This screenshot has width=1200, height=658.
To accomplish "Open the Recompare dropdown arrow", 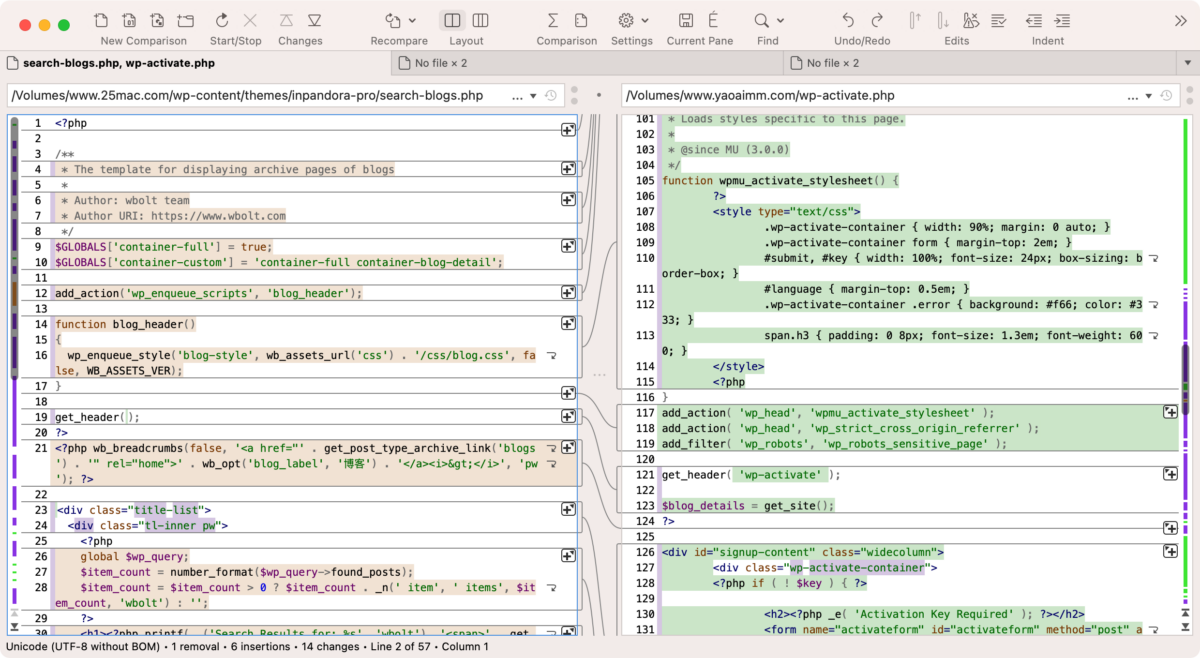I will click(410, 21).
